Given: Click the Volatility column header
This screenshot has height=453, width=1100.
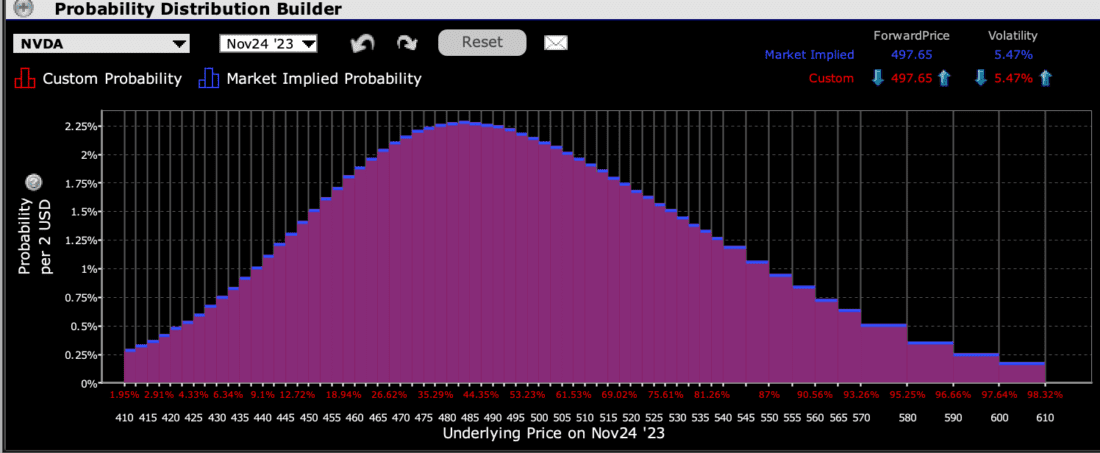Looking at the screenshot, I should pos(1012,36).
